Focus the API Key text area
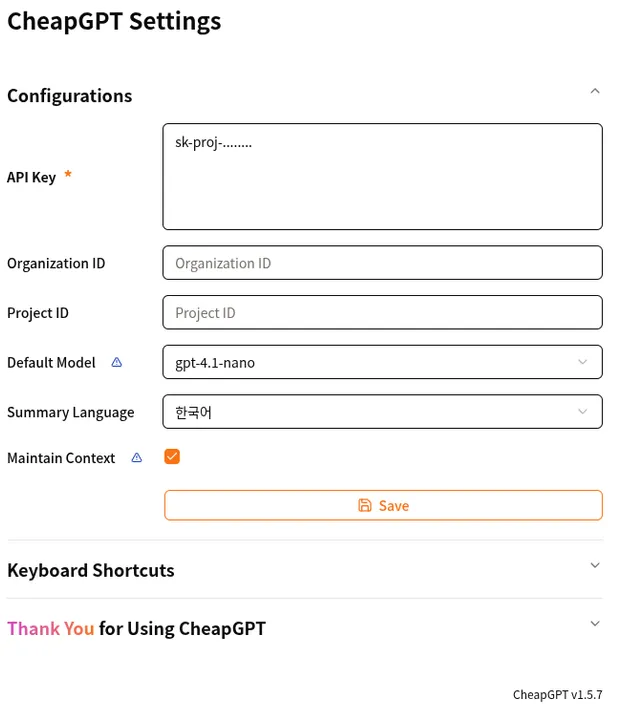Viewport: 623px width, 720px height. [x=382, y=177]
